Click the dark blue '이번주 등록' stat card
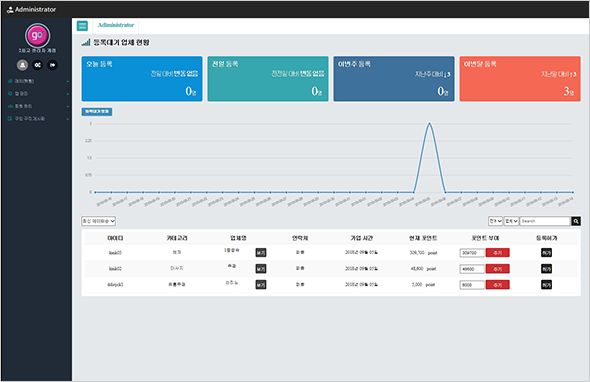590x382 pixels. 394,79
